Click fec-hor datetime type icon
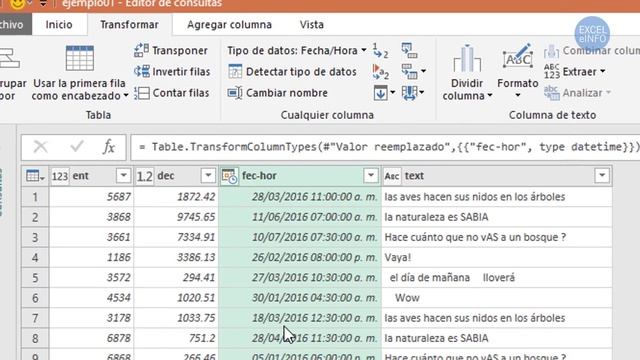Viewport: 640px width, 360px height. pyautogui.click(x=229, y=176)
